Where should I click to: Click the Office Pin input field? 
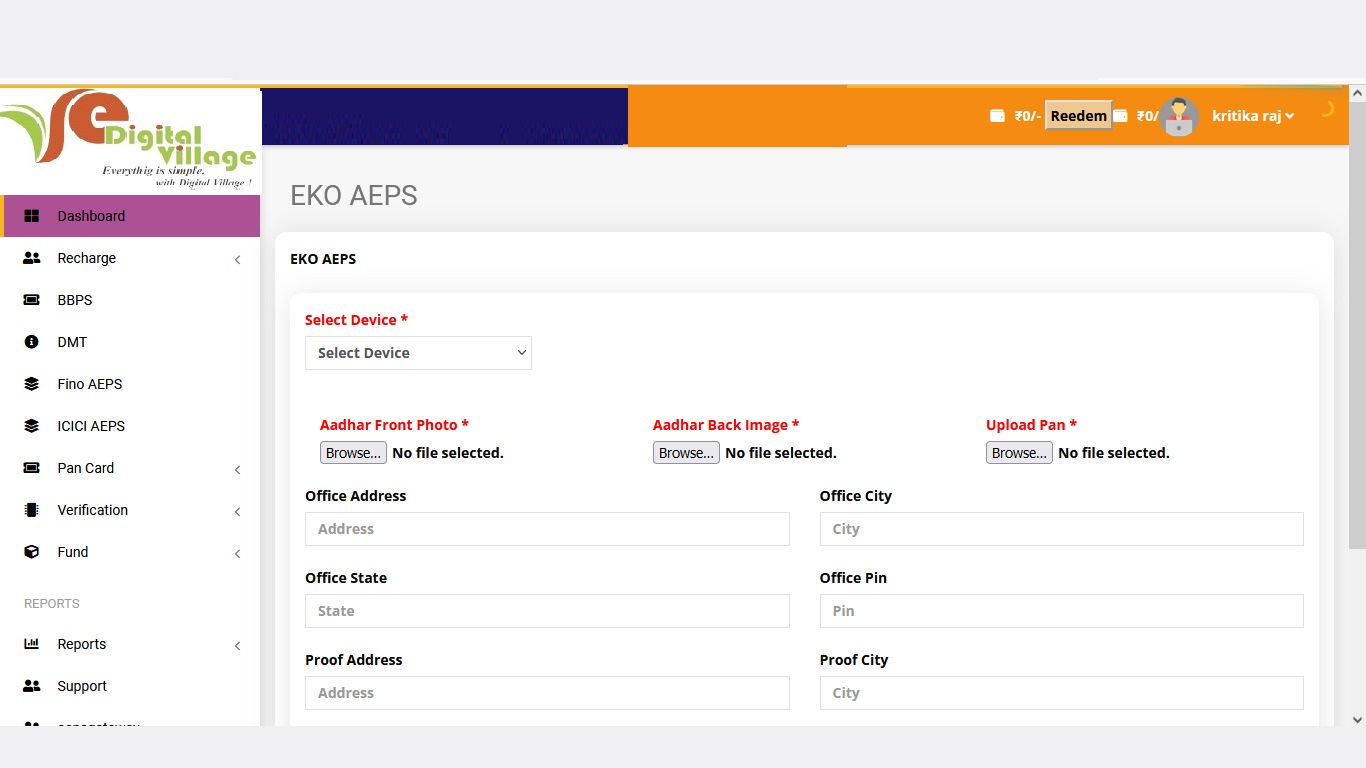click(1061, 611)
